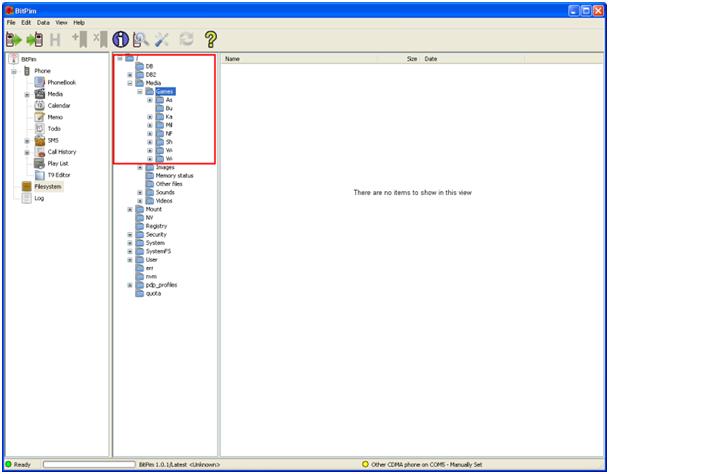This screenshot has width=720, height=474.
Task: Open the Data menu
Action: pyautogui.click(x=43, y=23)
